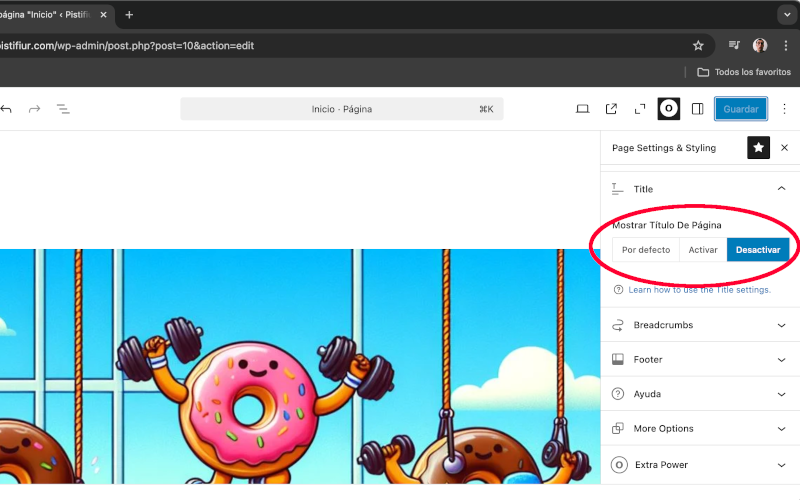Click the help icon beside Learn link
The image size is (800, 500).
[x=618, y=290]
